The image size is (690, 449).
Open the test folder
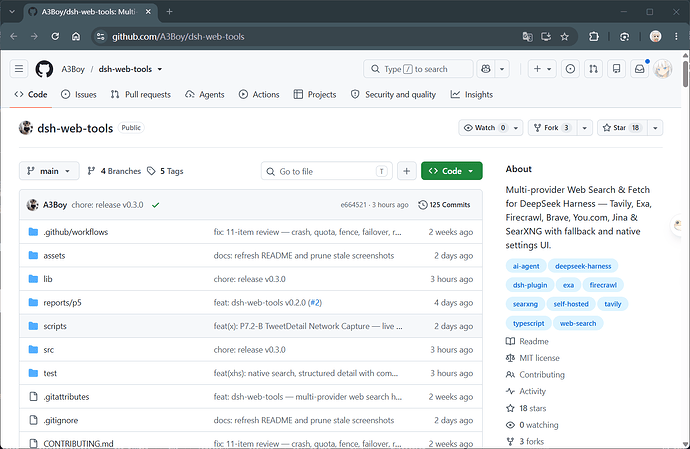50,373
